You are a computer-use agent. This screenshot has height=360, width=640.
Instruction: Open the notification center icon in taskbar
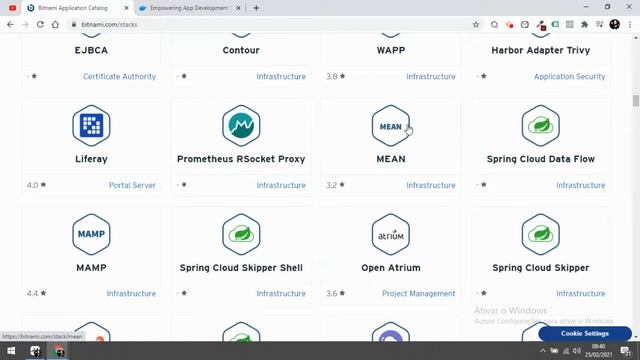pyautogui.click(x=626, y=351)
